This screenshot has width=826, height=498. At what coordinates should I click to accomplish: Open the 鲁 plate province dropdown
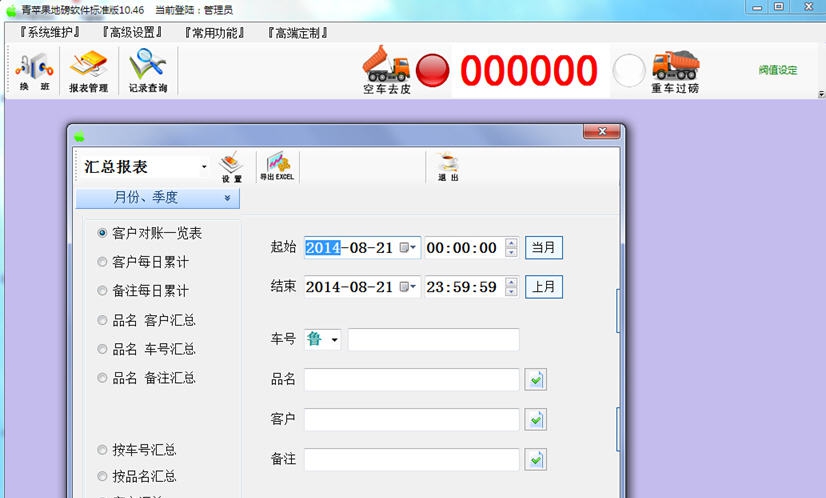point(335,340)
